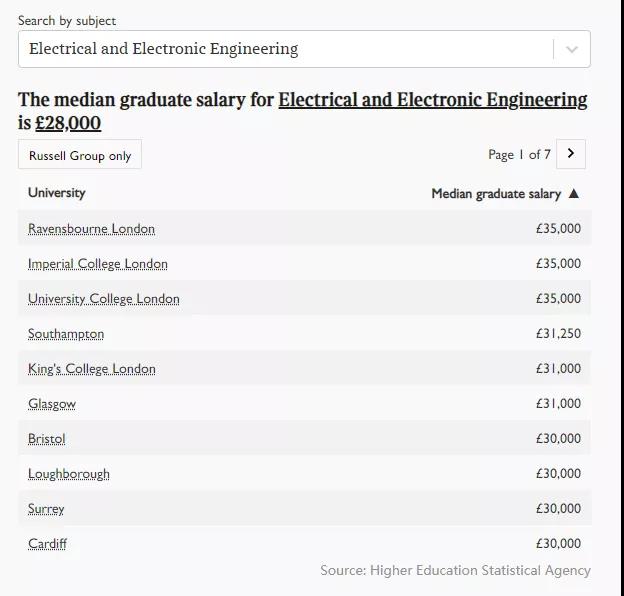Screen dimensions: 624x596
Task: Open the Ravensbourne London link
Action: point(91,229)
